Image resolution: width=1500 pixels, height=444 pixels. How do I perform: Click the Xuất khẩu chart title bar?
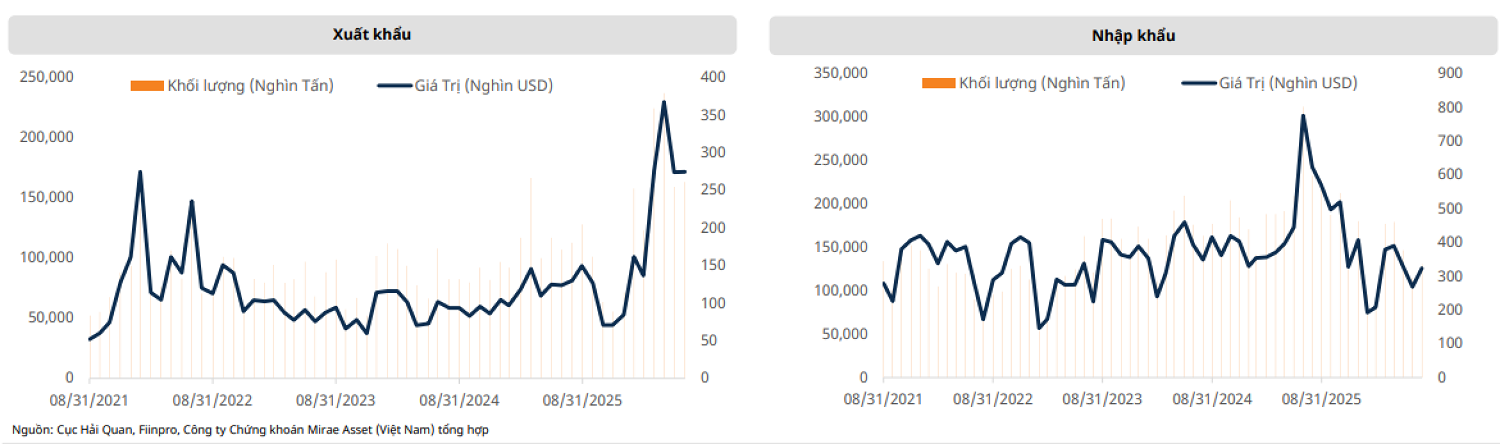point(372,35)
